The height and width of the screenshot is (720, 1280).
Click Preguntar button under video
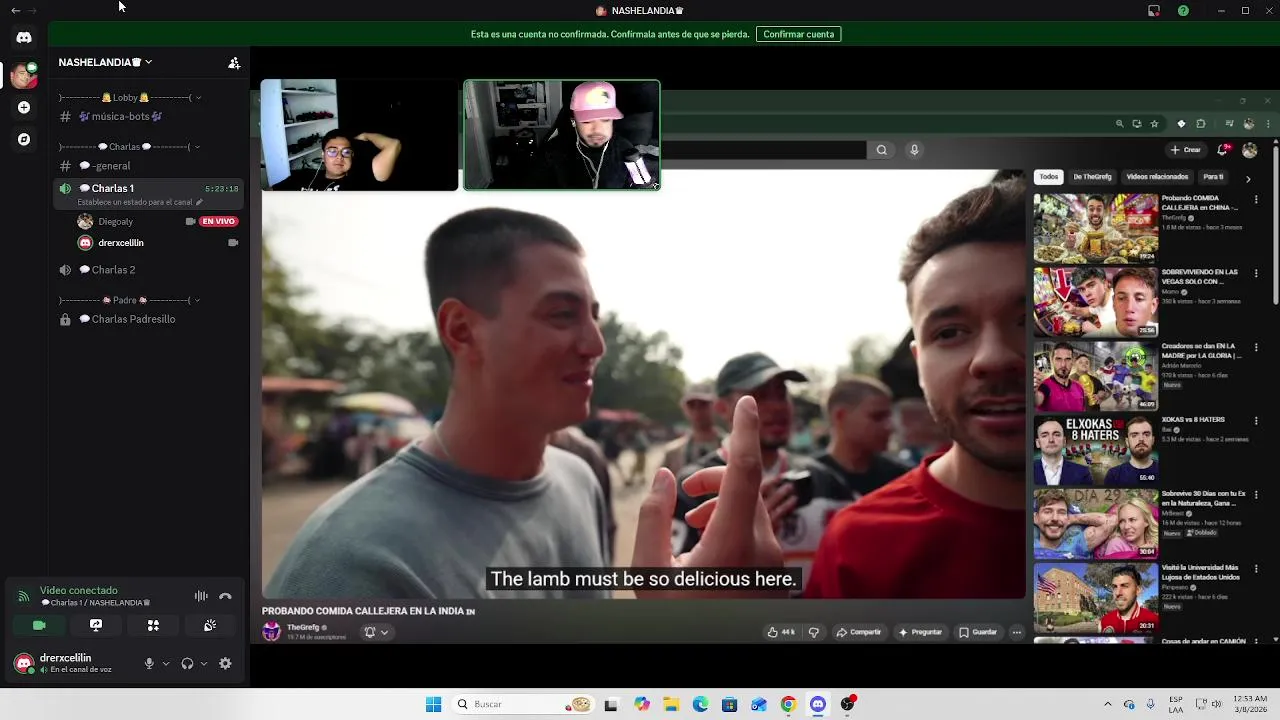point(920,632)
